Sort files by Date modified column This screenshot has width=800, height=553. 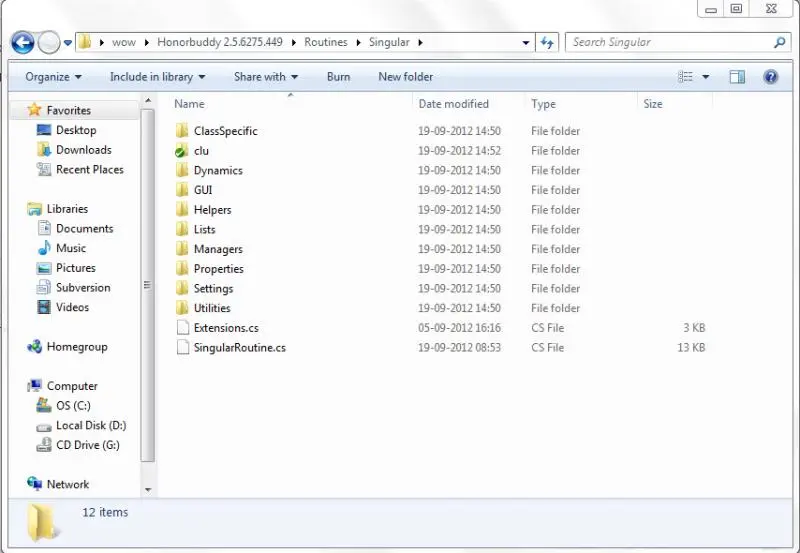pyautogui.click(x=453, y=104)
